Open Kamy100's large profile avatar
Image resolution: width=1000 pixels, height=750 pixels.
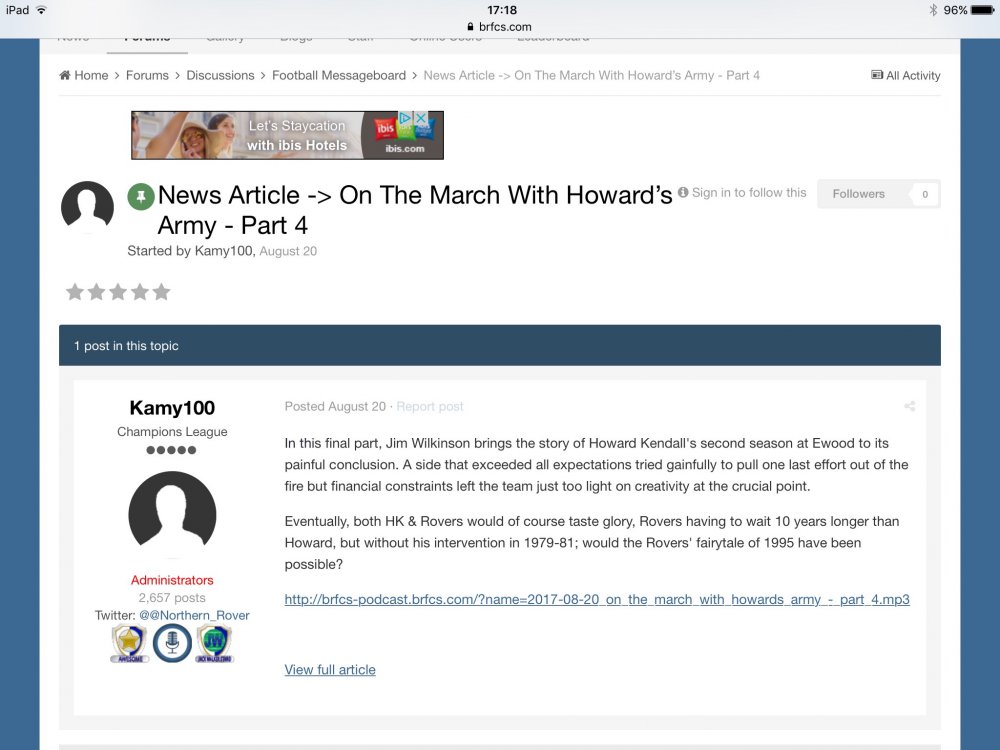[172, 515]
